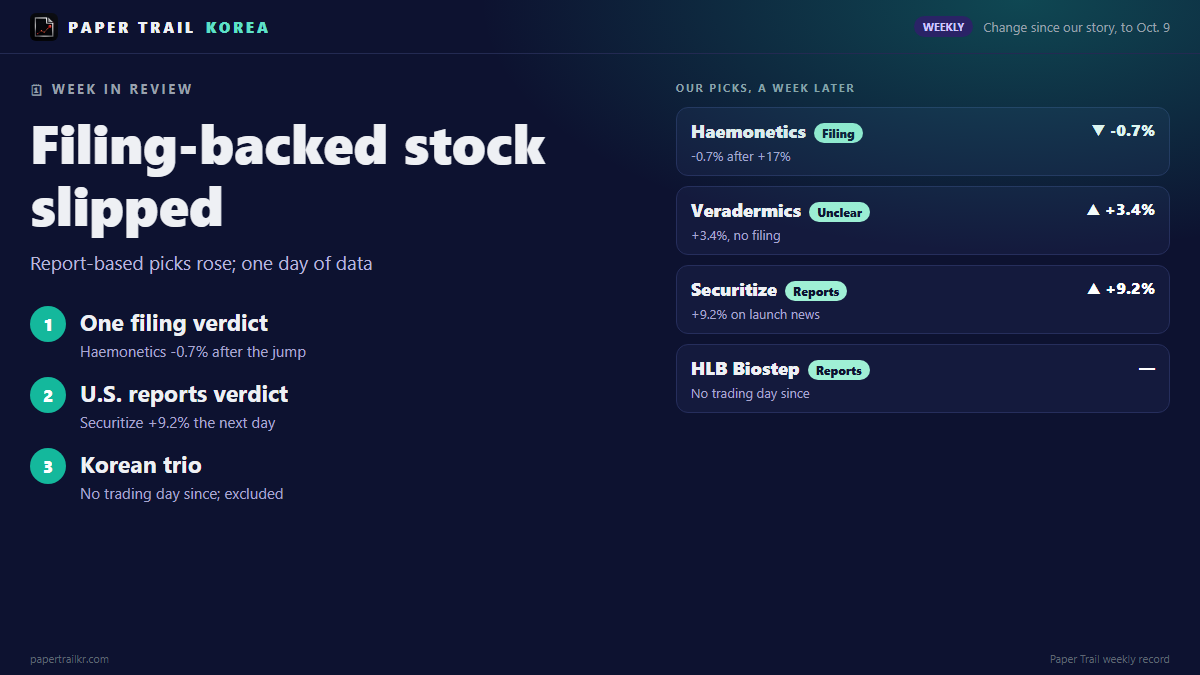Click the Haemonetics down-triangle indicator
The image size is (1200, 675).
coord(1098,131)
